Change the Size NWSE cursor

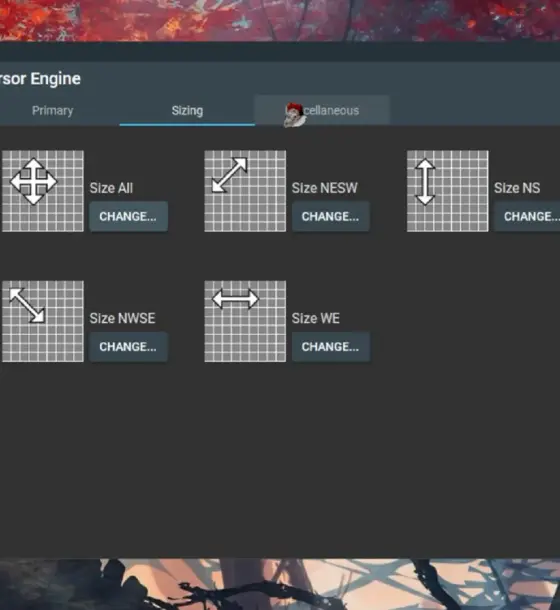(x=128, y=347)
